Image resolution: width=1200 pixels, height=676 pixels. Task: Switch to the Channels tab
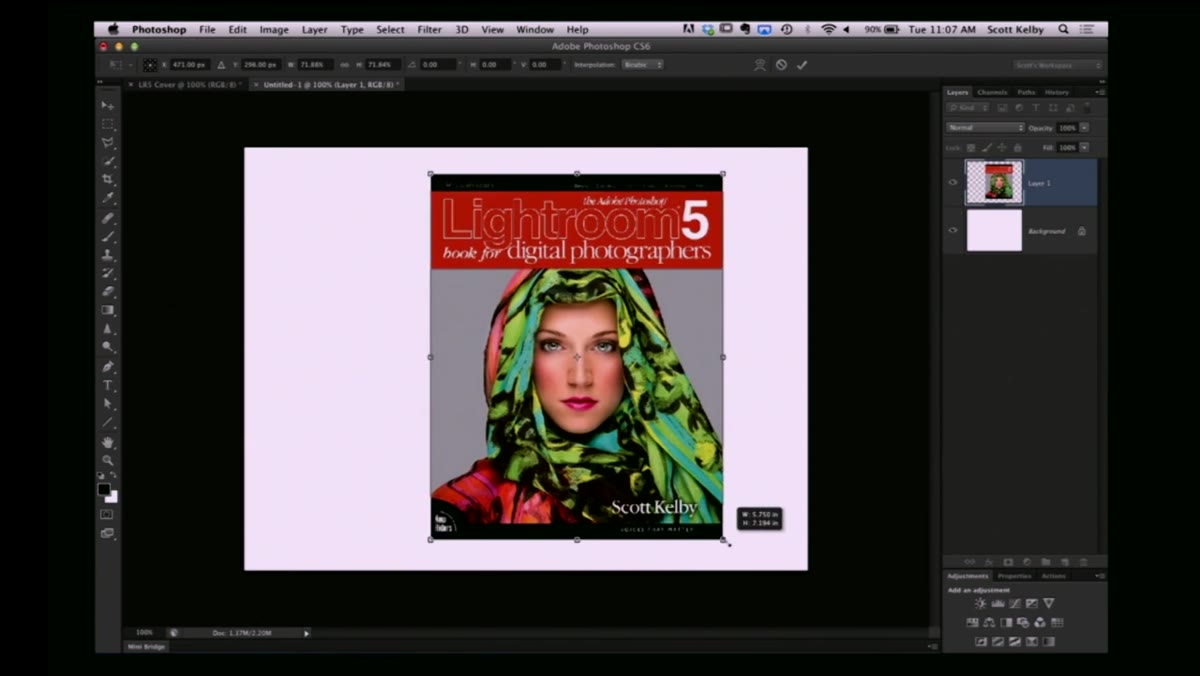pyautogui.click(x=992, y=92)
